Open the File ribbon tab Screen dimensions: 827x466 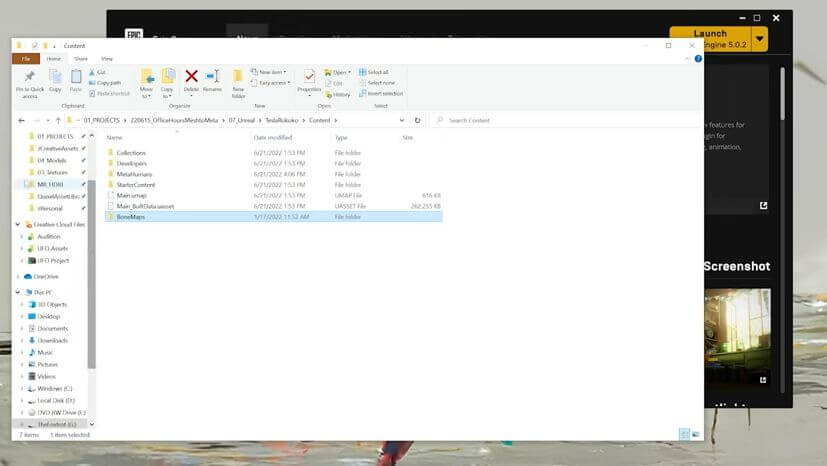pos(26,59)
